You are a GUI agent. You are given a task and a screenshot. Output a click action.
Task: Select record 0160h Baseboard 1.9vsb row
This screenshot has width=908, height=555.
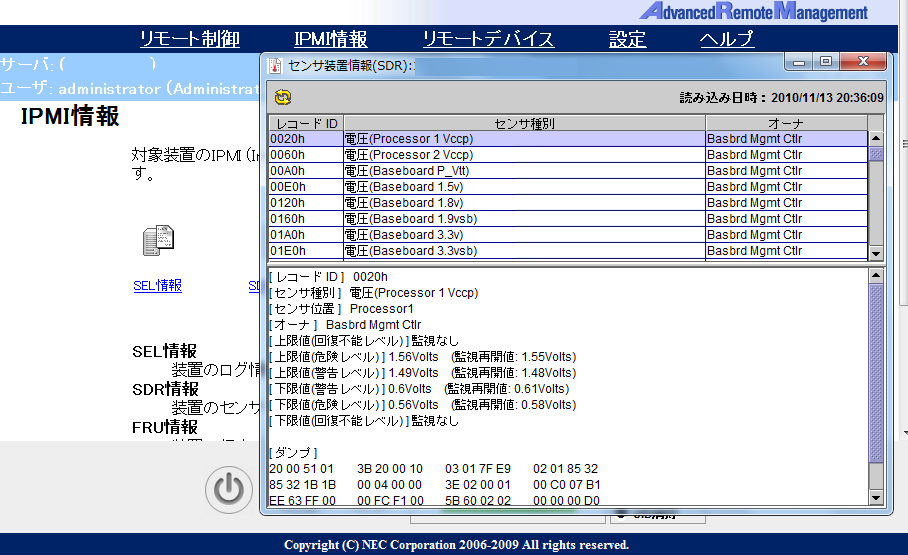pyautogui.click(x=568, y=219)
